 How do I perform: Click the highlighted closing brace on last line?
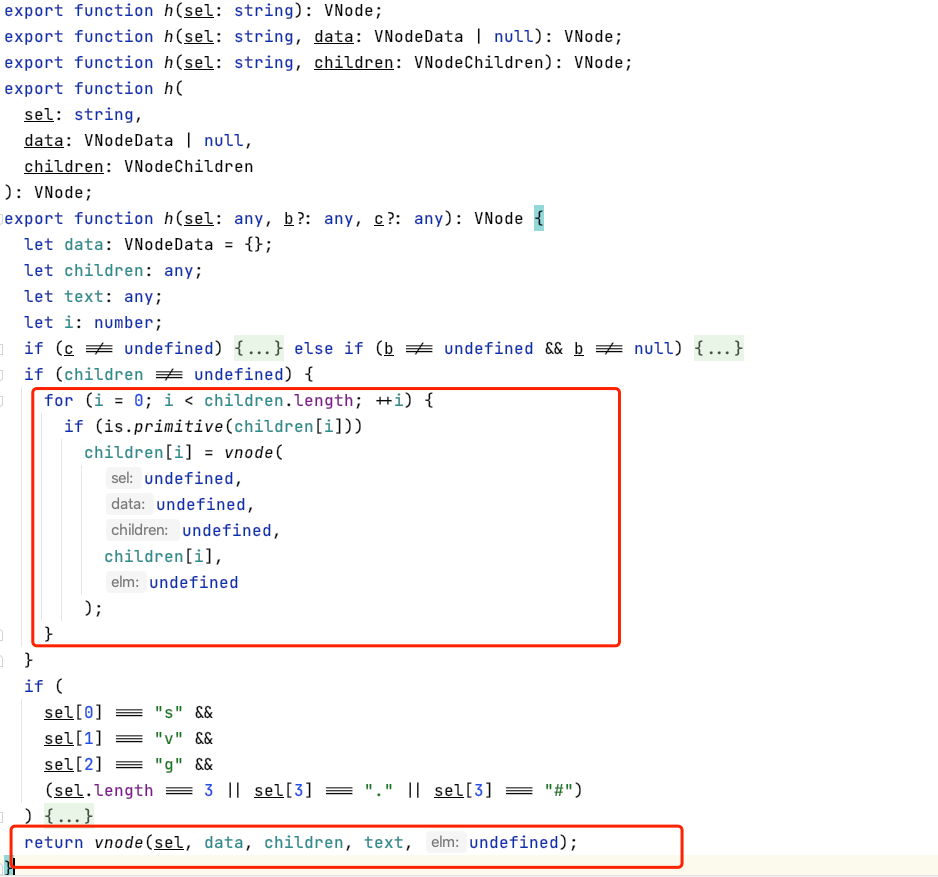[x=9, y=866]
